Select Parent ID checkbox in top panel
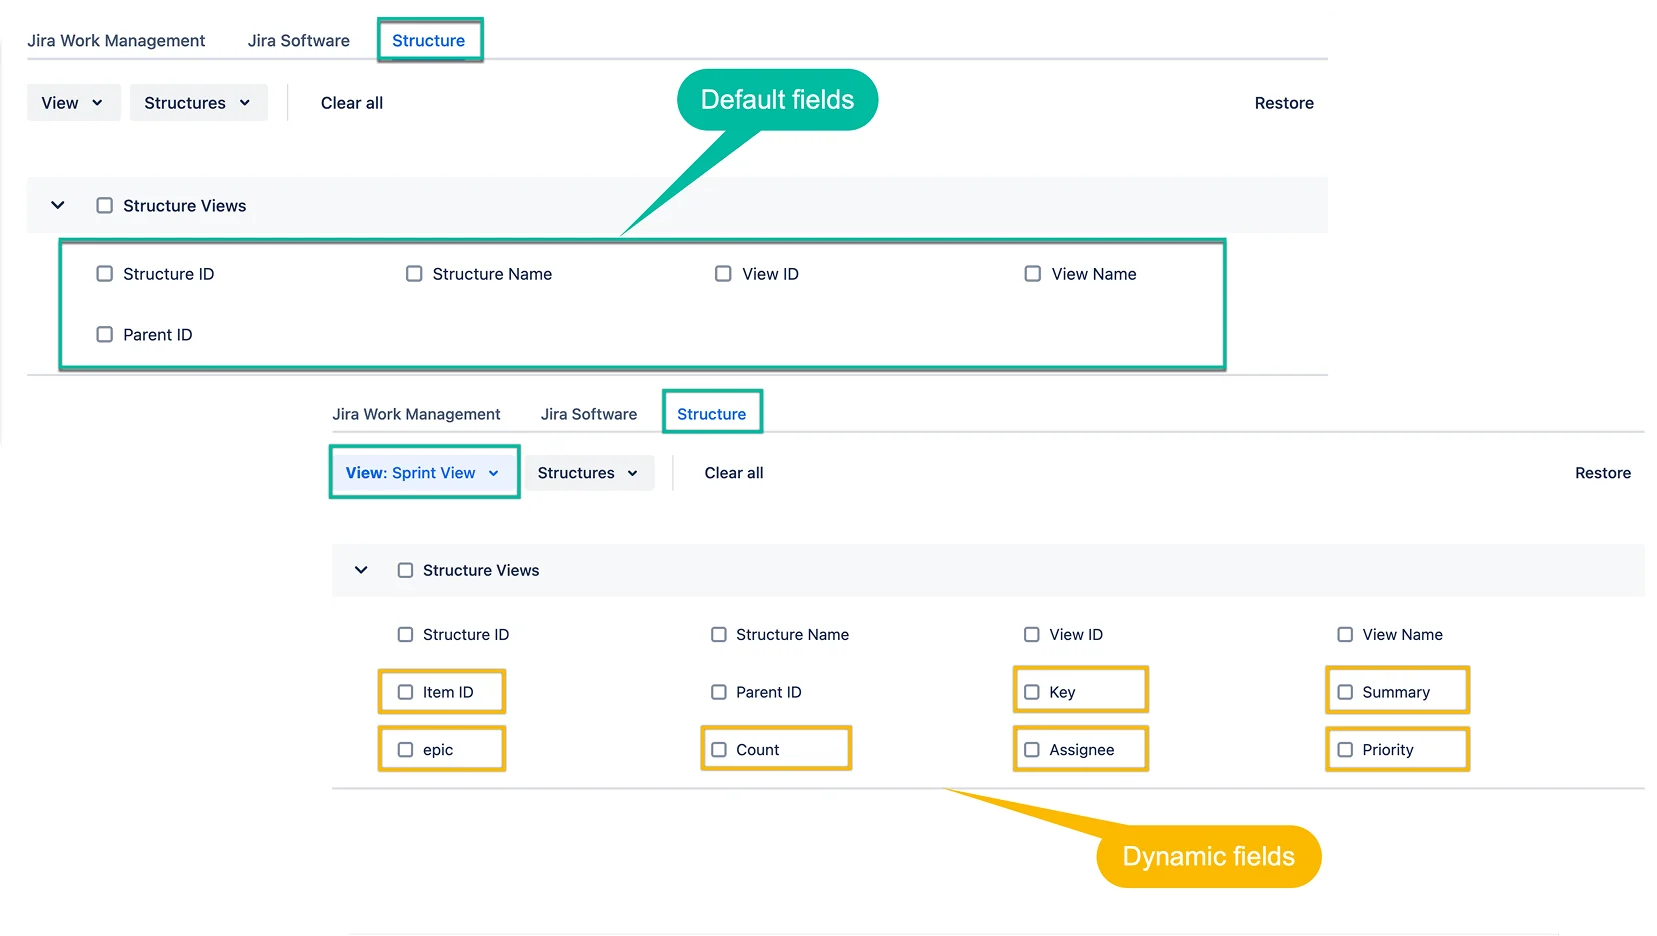 click(104, 335)
